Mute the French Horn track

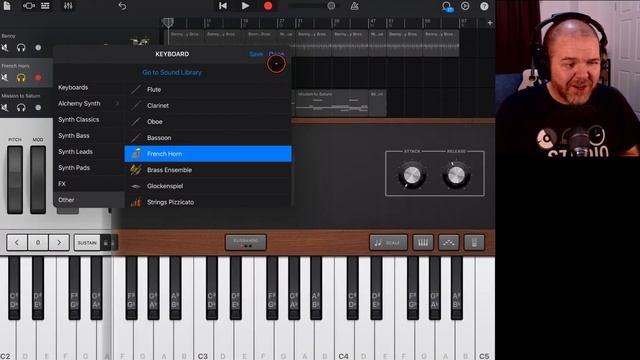tap(4, 78)
